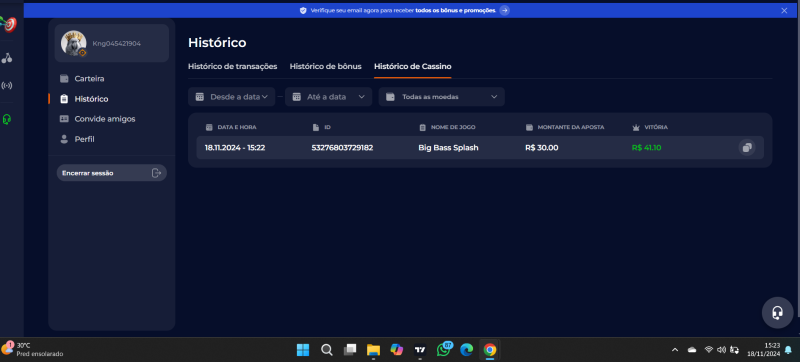Viewport: 800px width, 362px height.
Task: Open Task View on the taskbar
Action: [350, 350]
